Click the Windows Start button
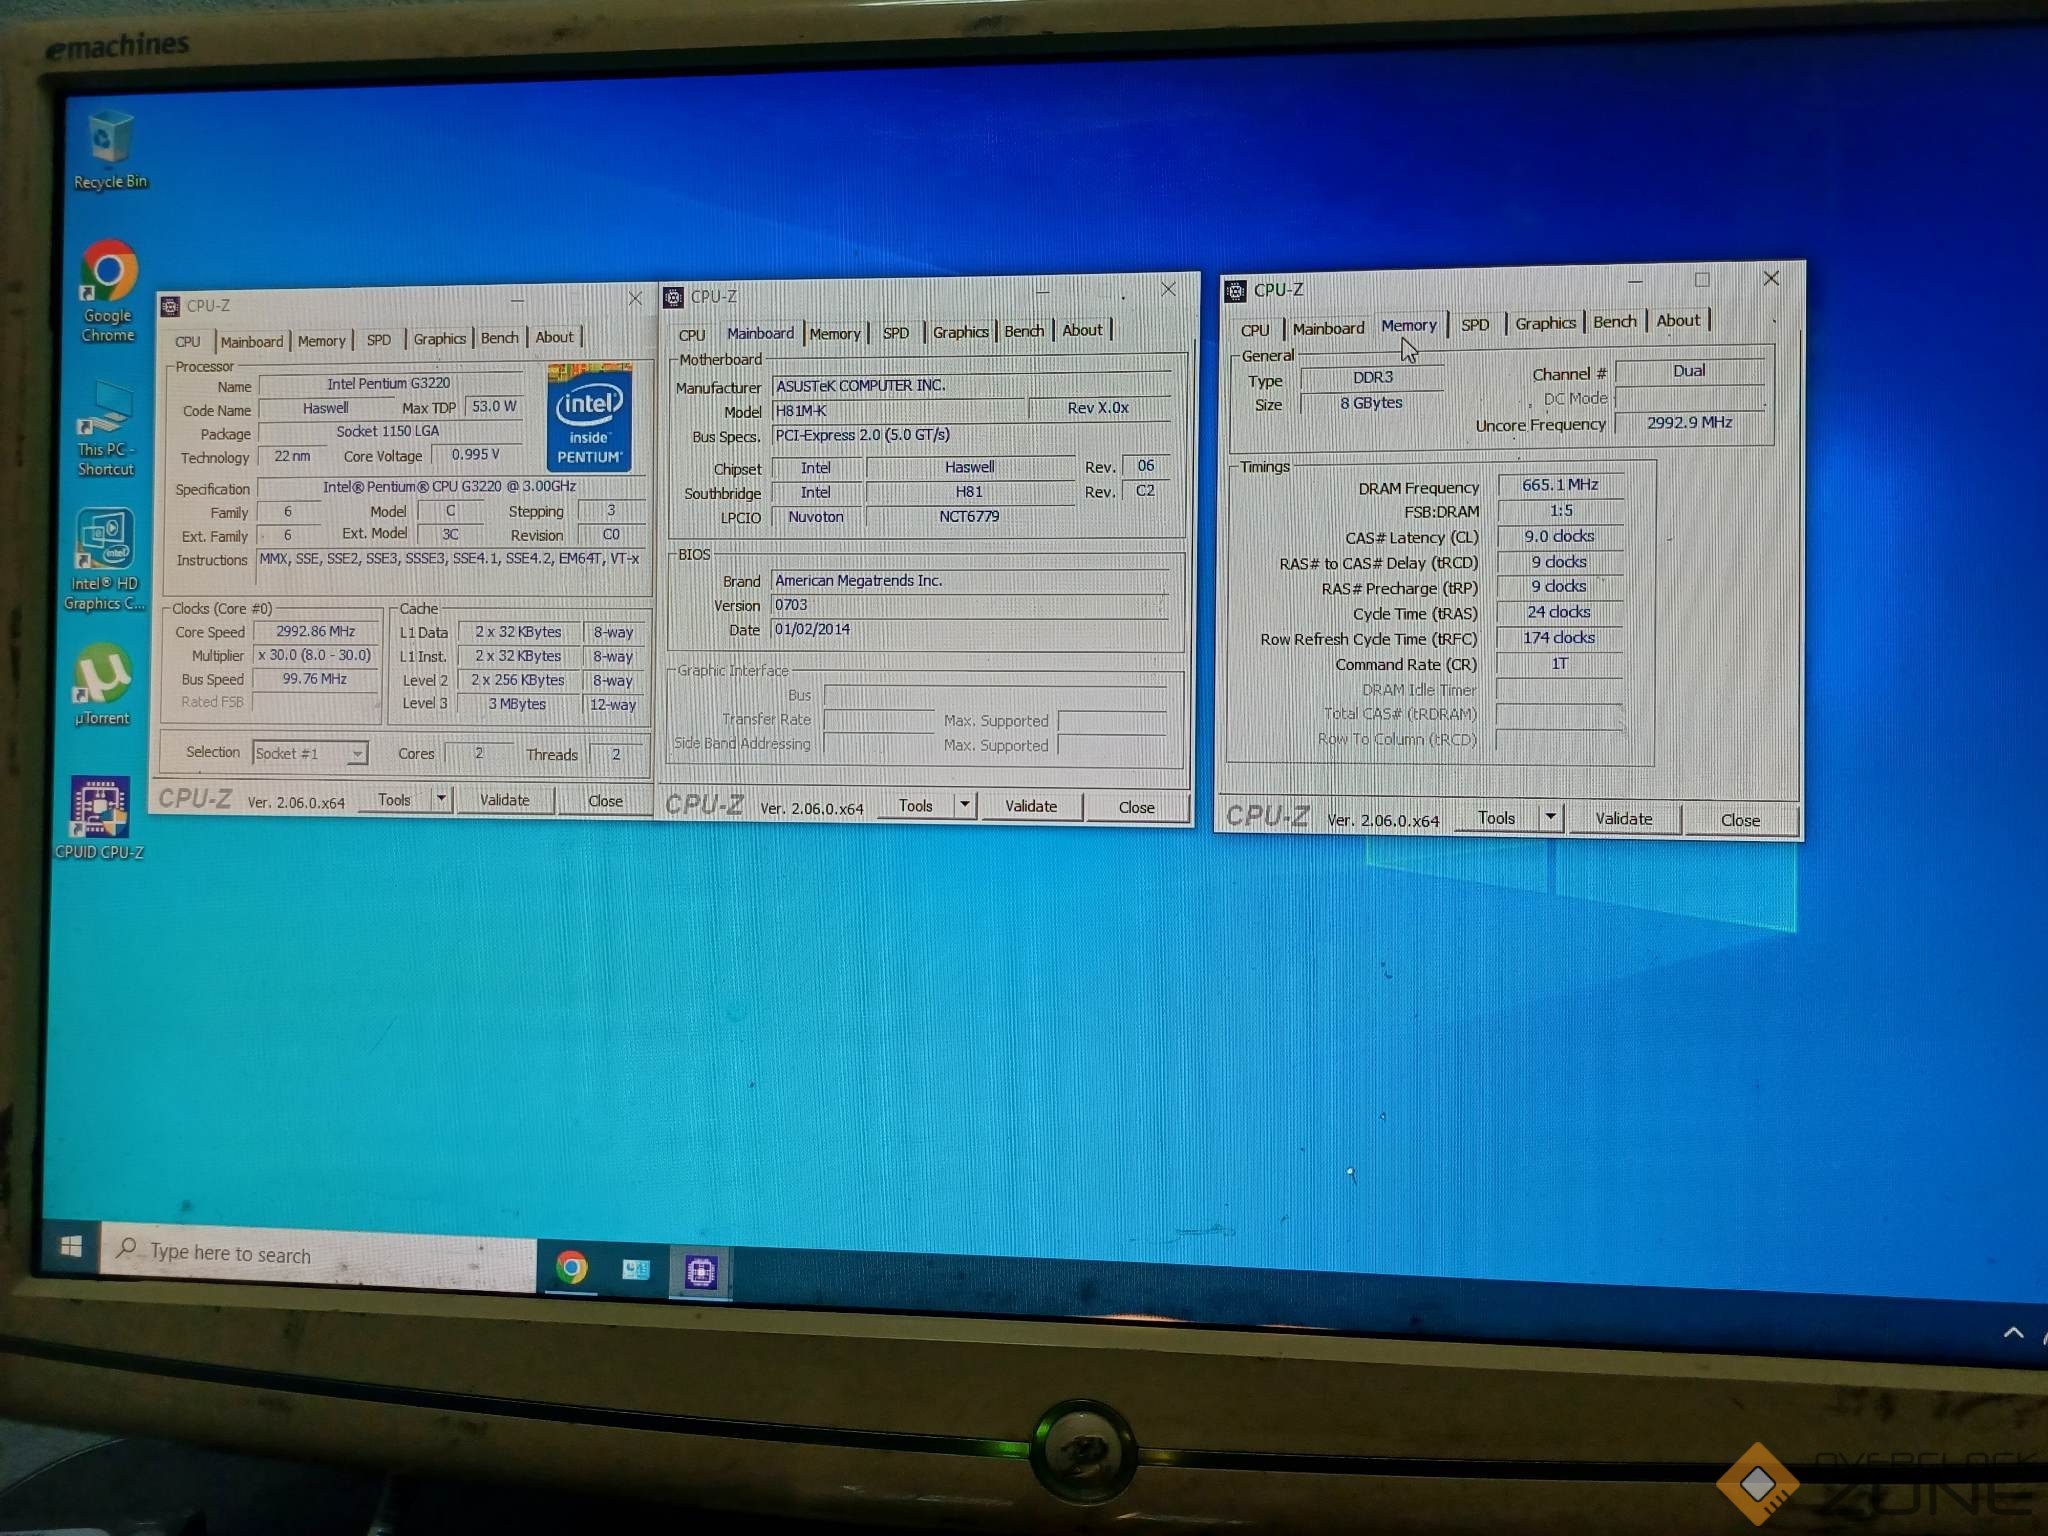The height and width of the screenshot is (1536, 2048). tap(71, 1247)
